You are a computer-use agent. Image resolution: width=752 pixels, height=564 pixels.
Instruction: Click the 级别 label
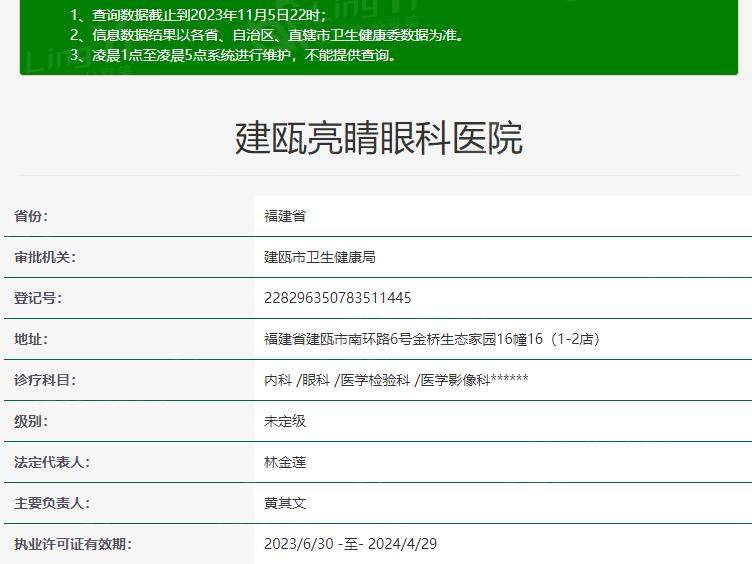pos(31,421)
